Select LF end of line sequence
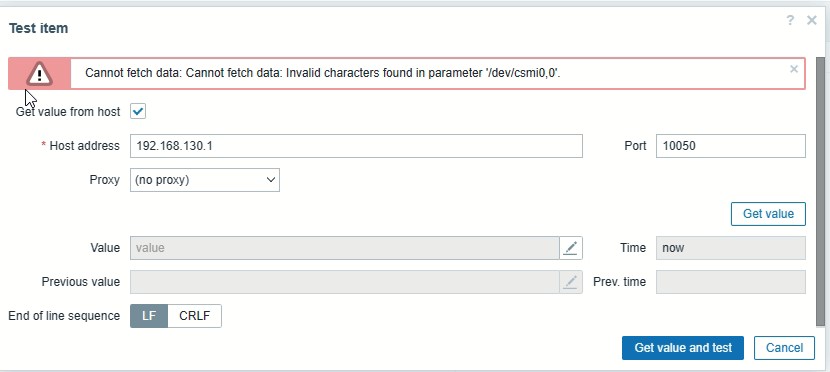Screen dimensions: 830x372 pos(149,316)
